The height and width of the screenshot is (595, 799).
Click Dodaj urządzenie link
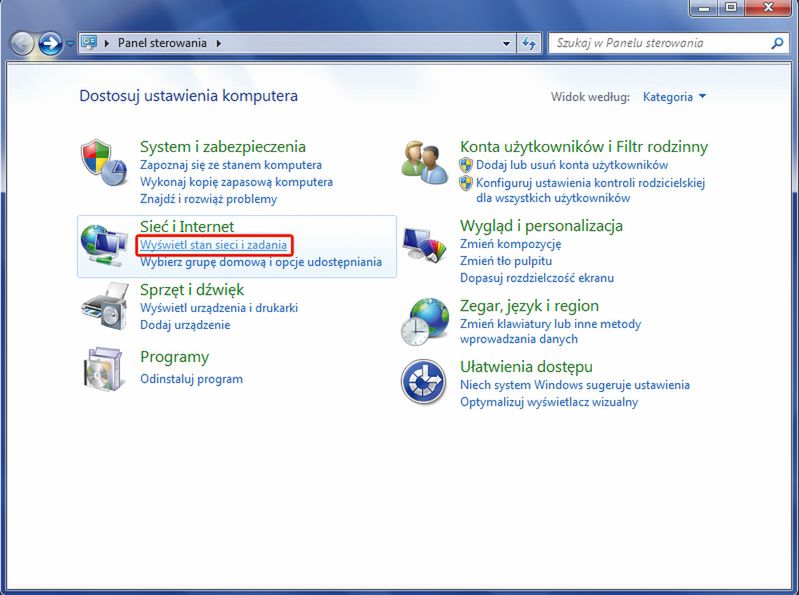click(x=185, y=325)
